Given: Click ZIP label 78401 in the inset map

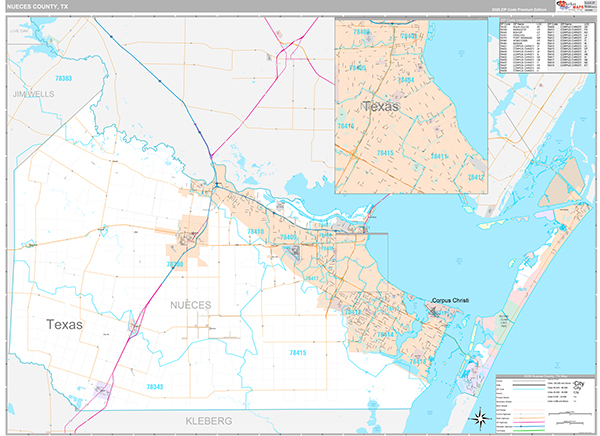Looking at the screenshot, I should 408,36.
